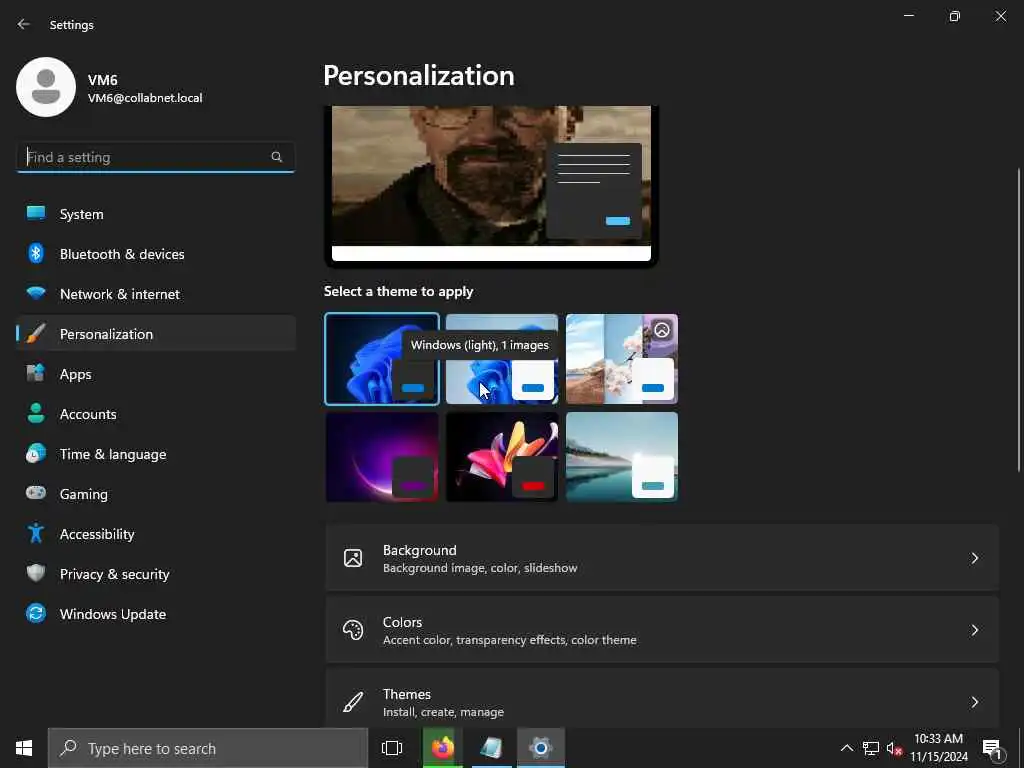Open the System settings category

156,214
